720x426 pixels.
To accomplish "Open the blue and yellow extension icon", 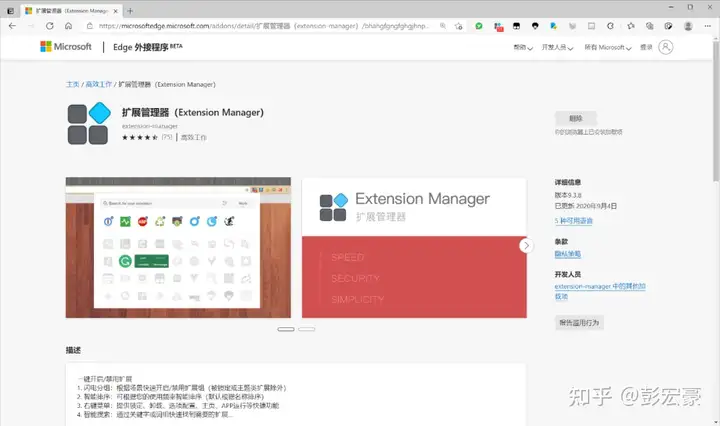I will [554, 26].
